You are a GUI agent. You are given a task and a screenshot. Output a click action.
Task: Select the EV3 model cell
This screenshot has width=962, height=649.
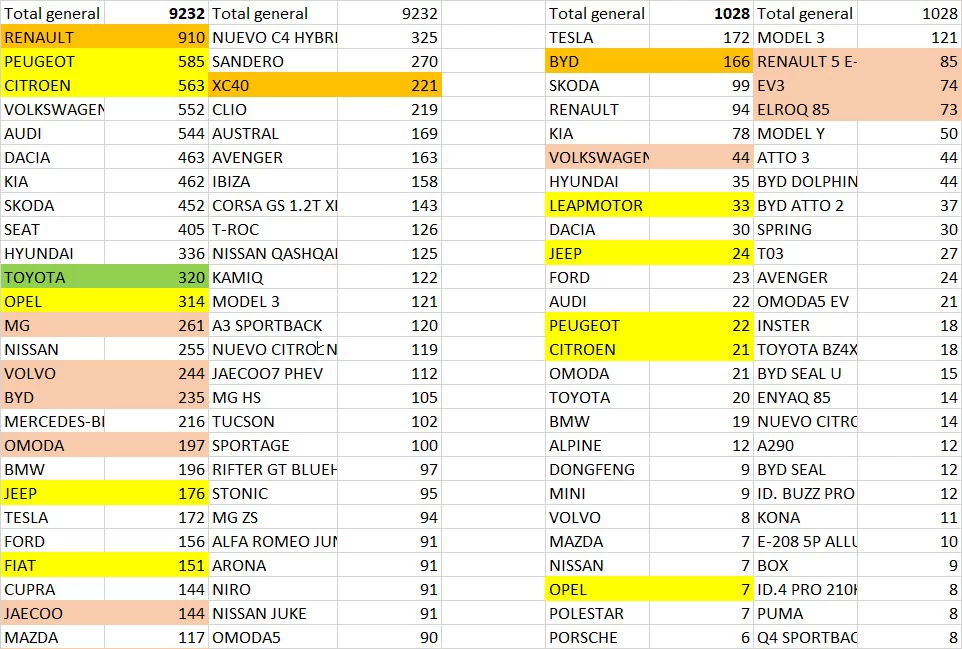pos(806,85)
